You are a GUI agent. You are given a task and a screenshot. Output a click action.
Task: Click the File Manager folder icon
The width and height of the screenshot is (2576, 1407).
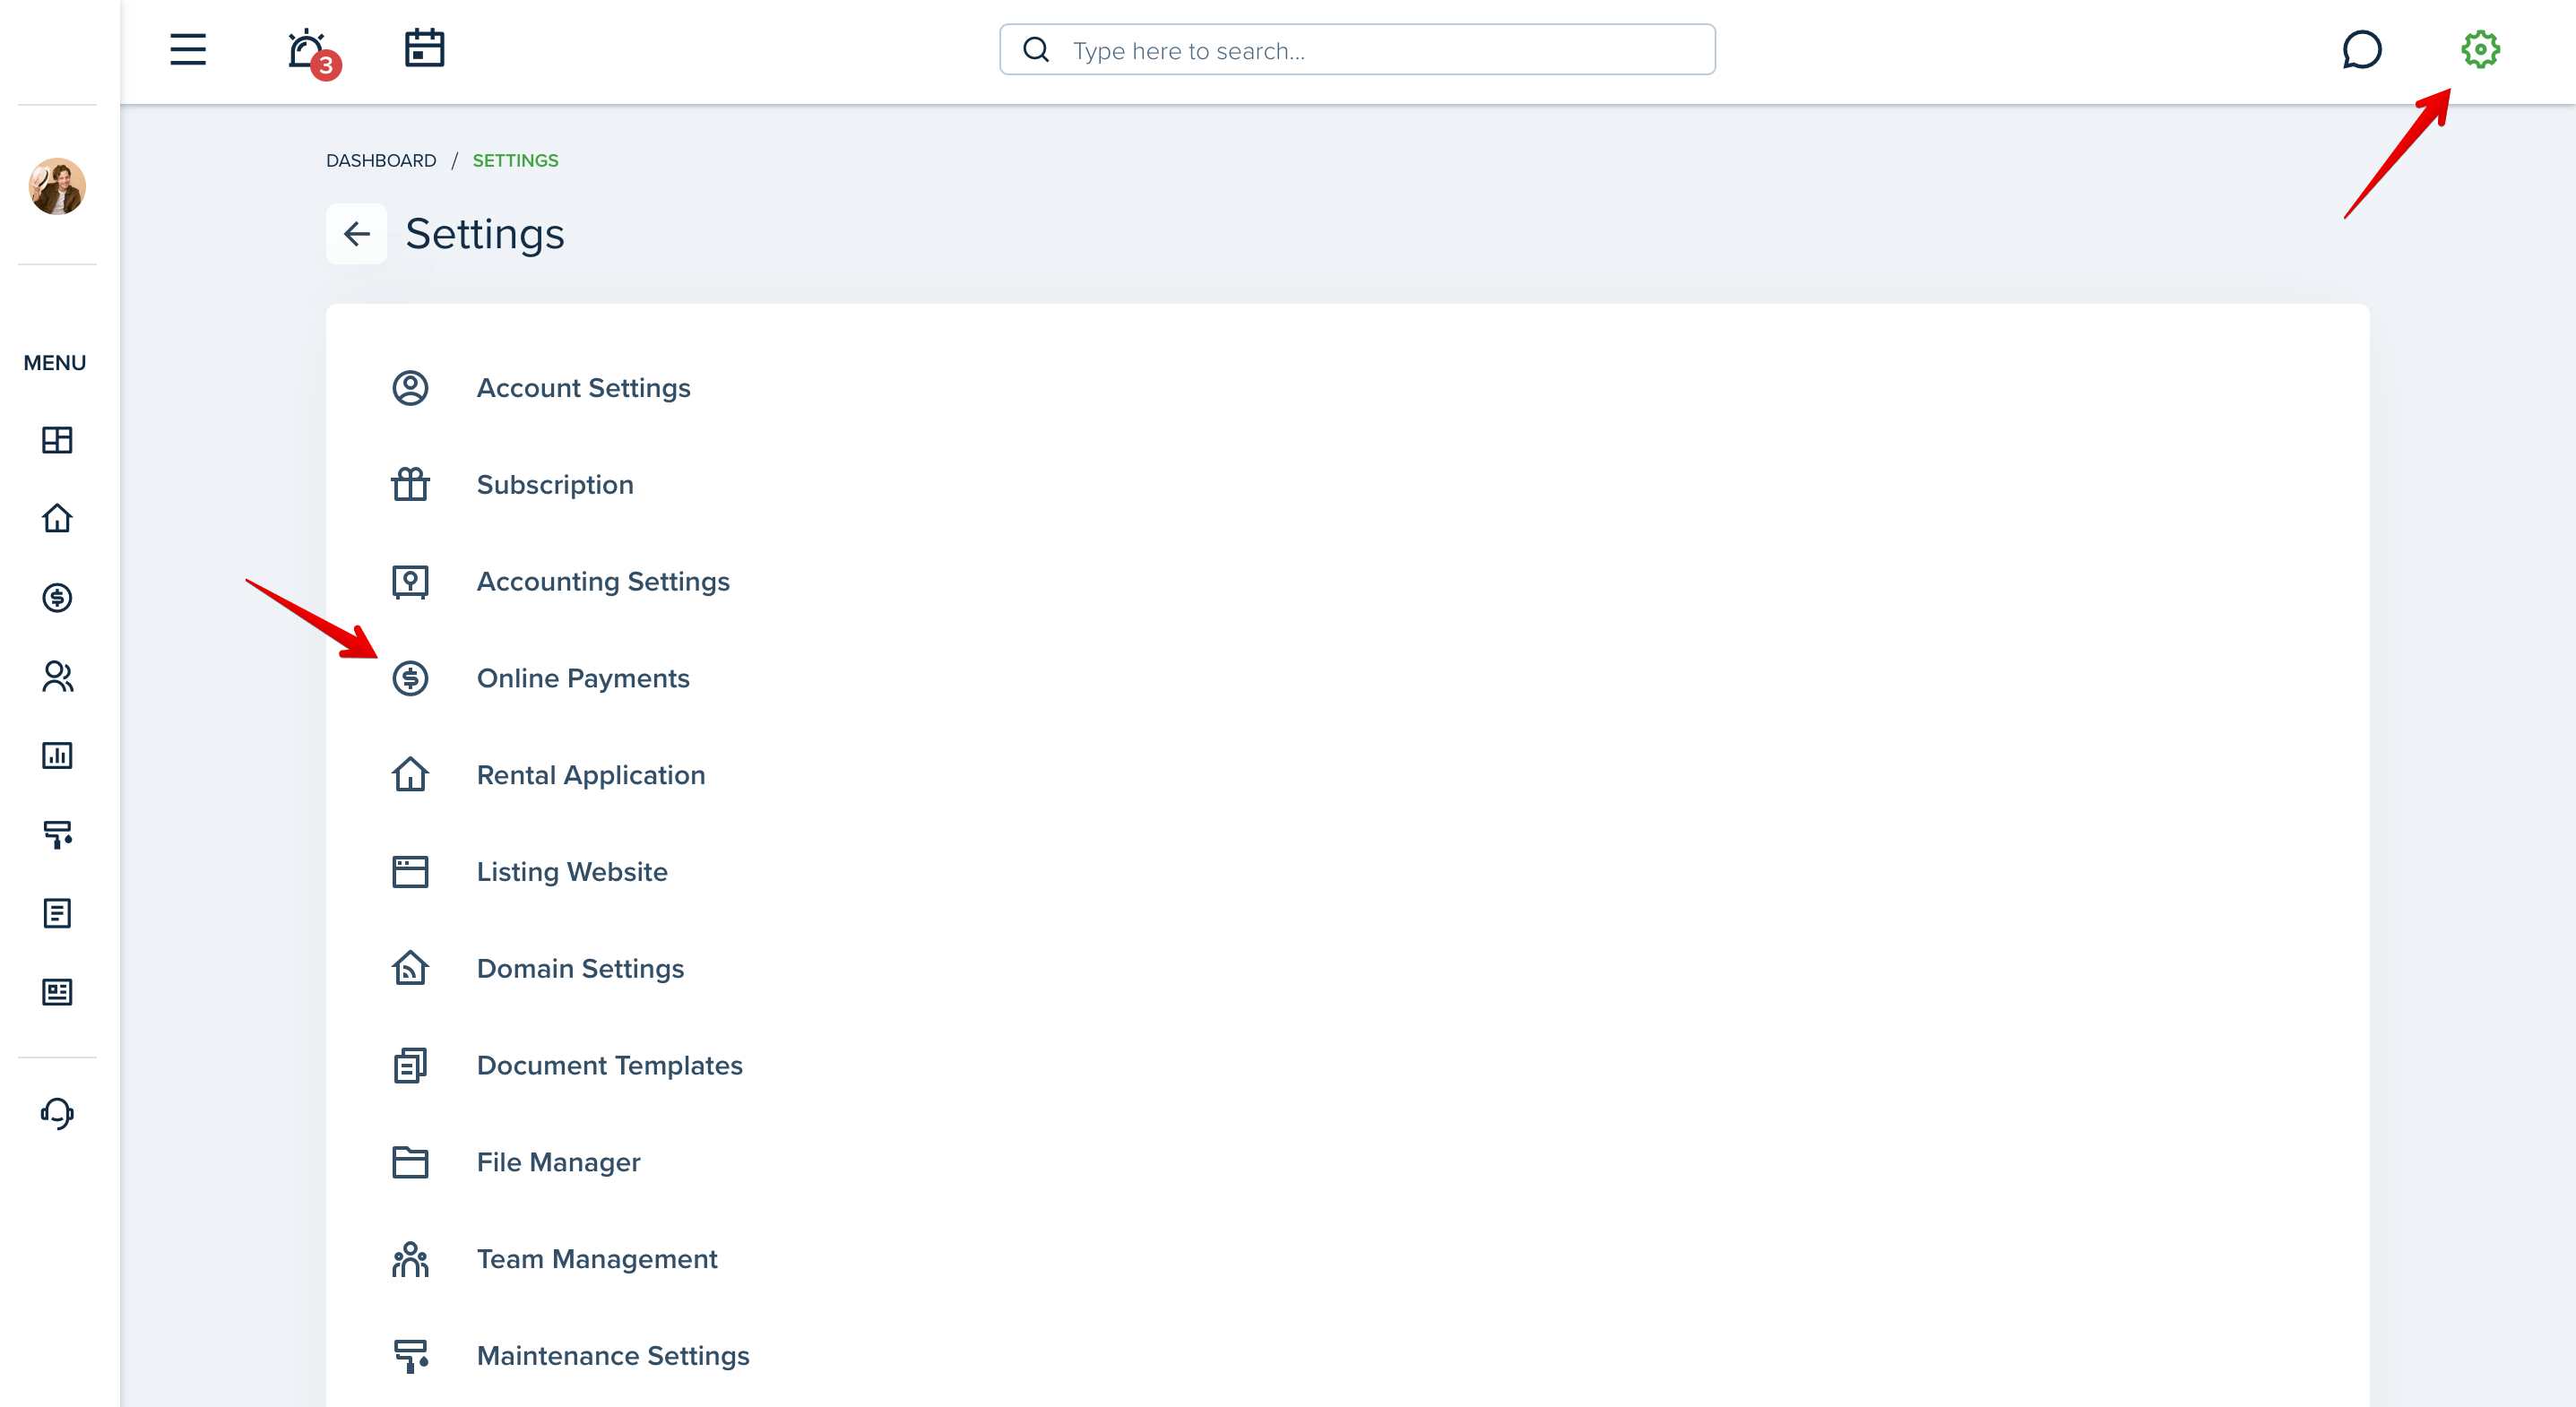[410, 1162]
